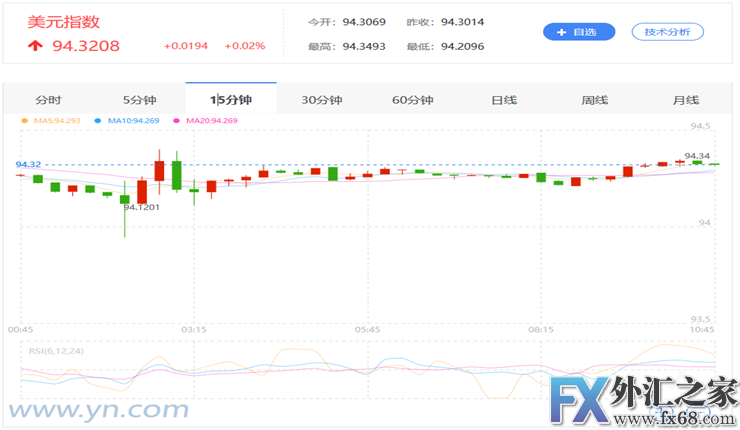
Task: Click the 94.1201 low-price annotation
Action: coord(142,207)
